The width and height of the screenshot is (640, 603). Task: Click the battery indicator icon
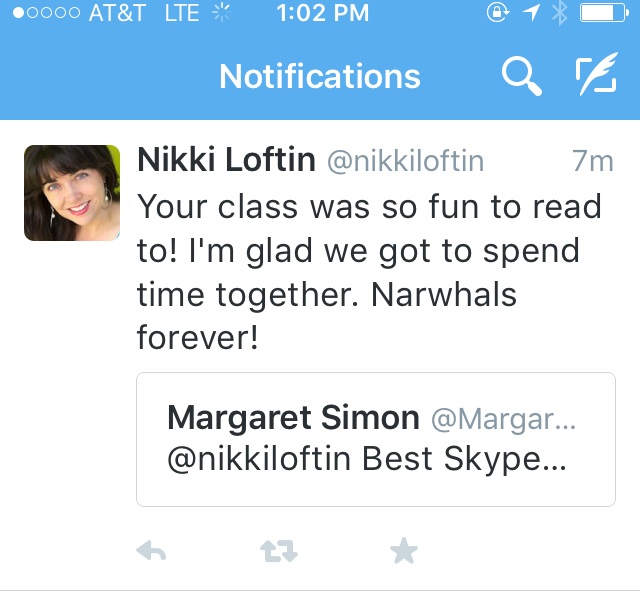click(x=605, y=14)
